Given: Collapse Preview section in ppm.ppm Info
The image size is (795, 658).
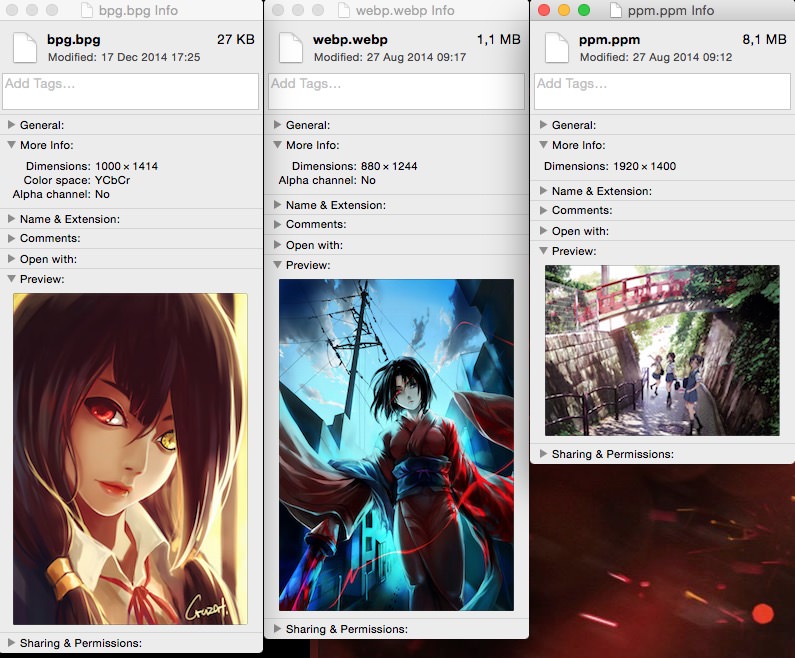Looking at the screenshot, I should 544,250.
